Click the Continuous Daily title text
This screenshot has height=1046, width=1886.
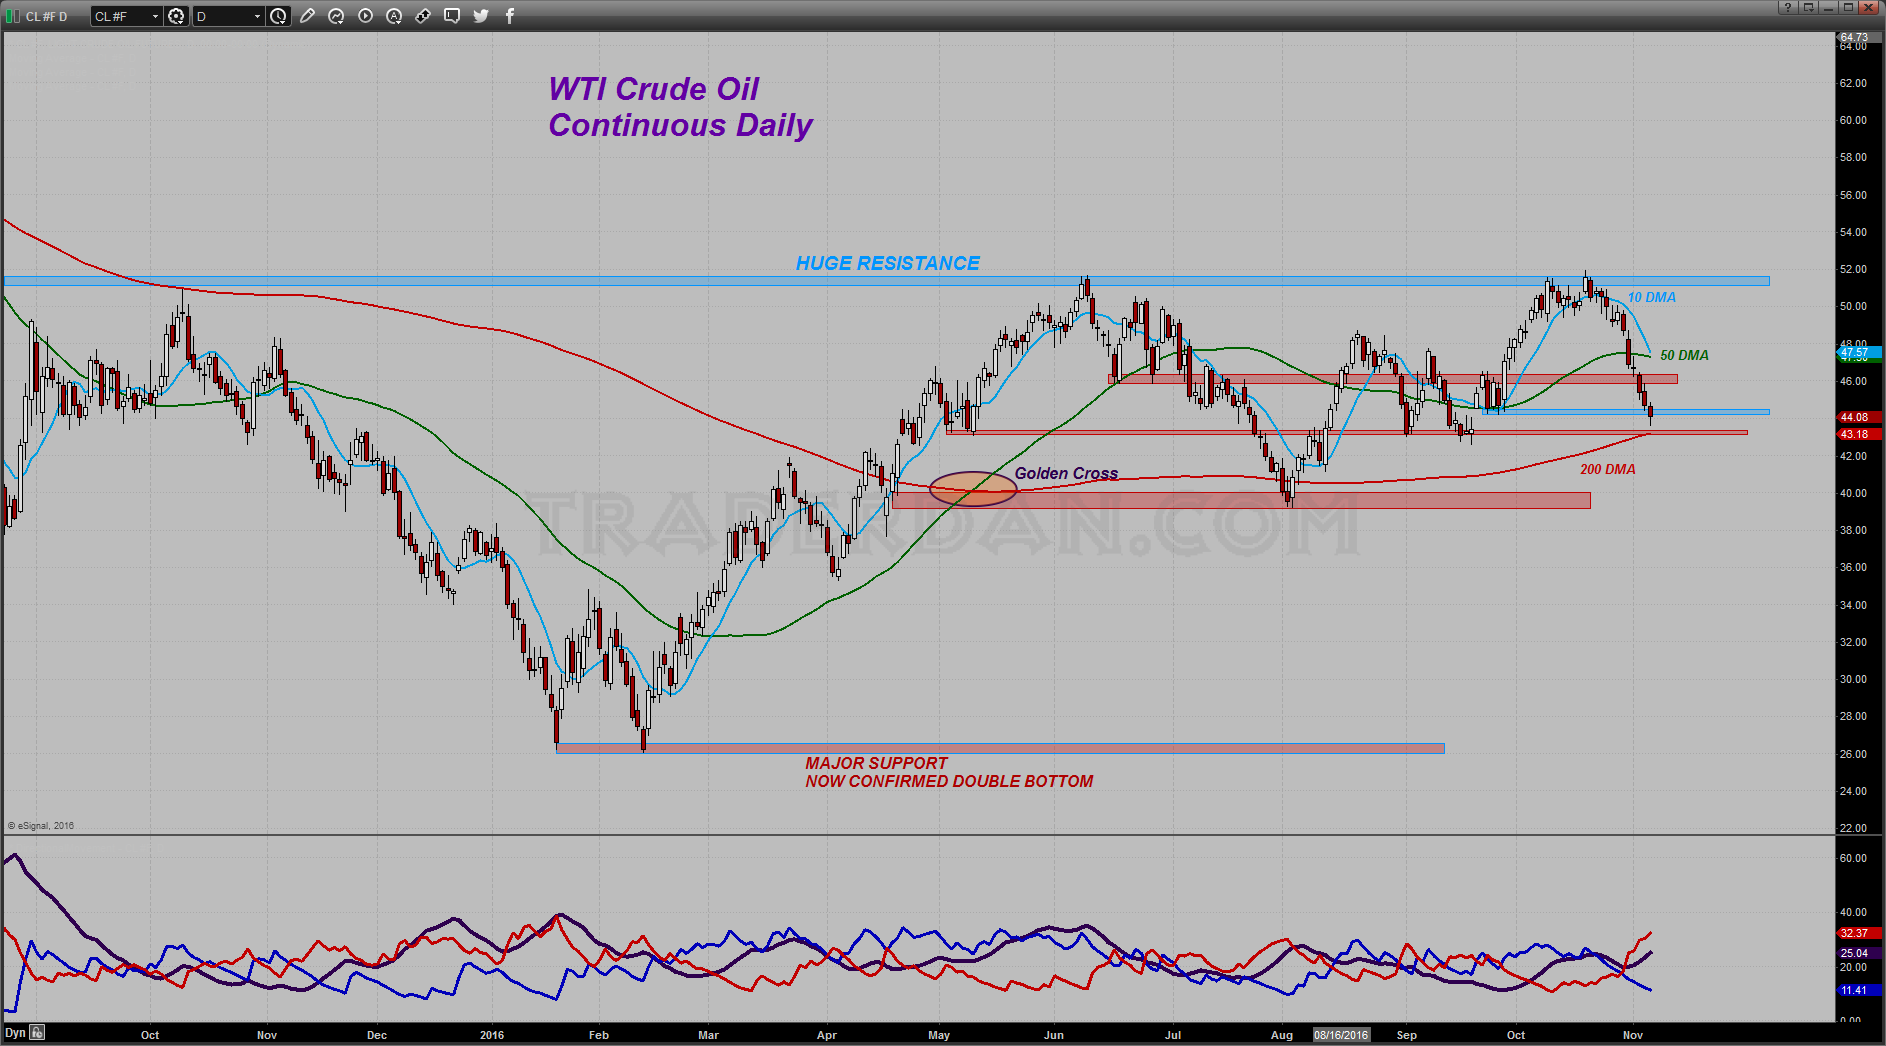[x=681, y=125]
